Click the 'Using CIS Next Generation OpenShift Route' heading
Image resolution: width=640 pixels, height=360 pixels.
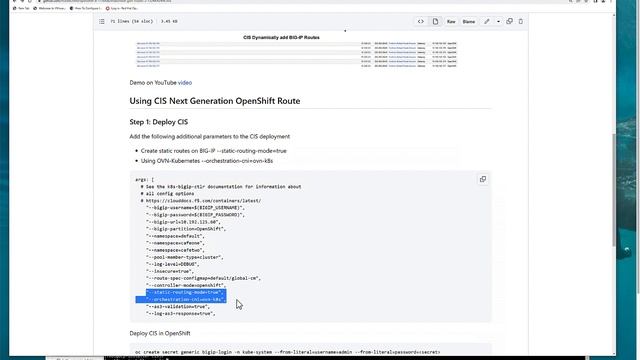pyautogui.click(x=215, y=101)
